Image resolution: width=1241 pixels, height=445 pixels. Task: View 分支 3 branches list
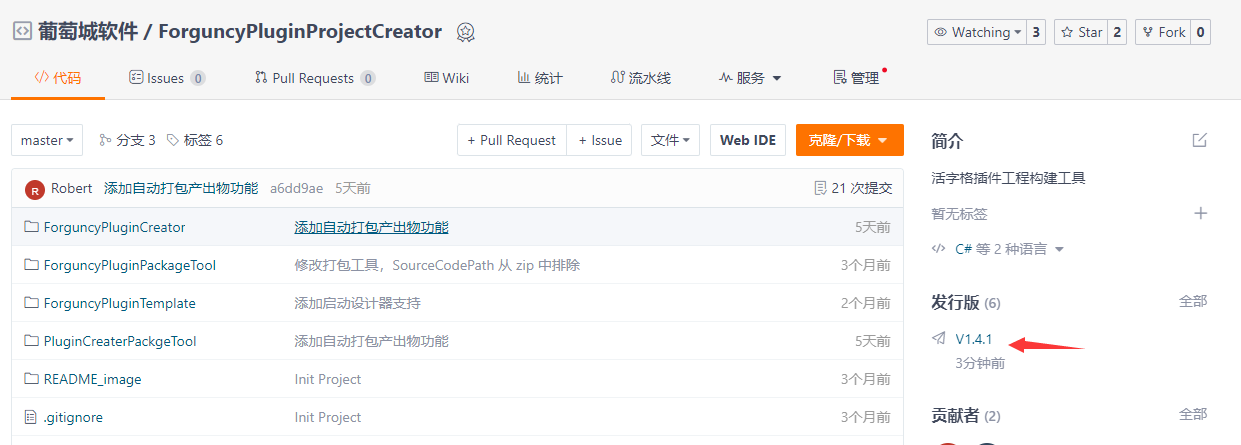pos(127,140)
